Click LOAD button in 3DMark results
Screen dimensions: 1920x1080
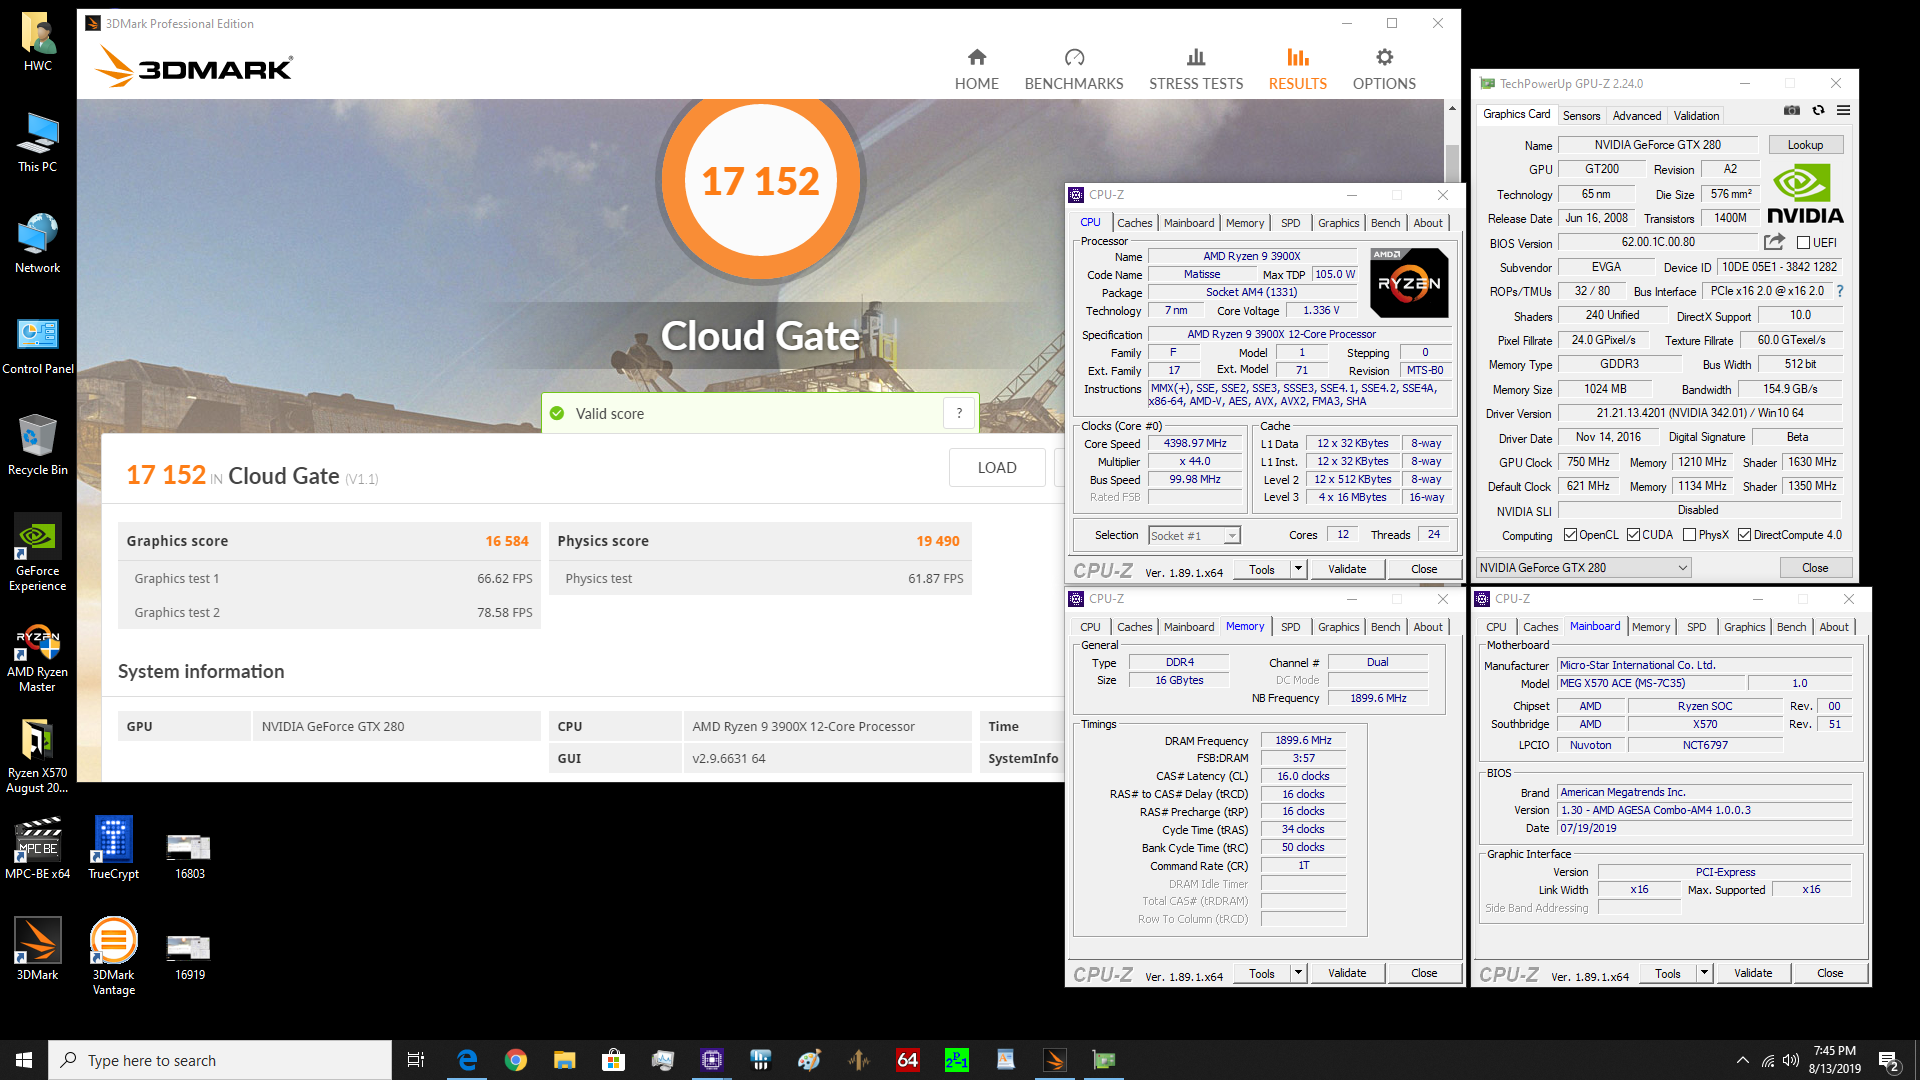click(x=996, y=467)
